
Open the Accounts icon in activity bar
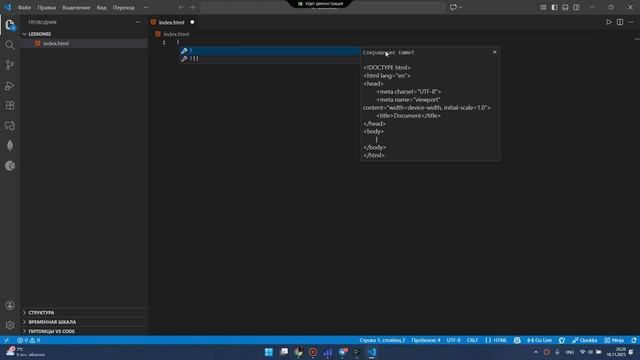coord(10,305)
